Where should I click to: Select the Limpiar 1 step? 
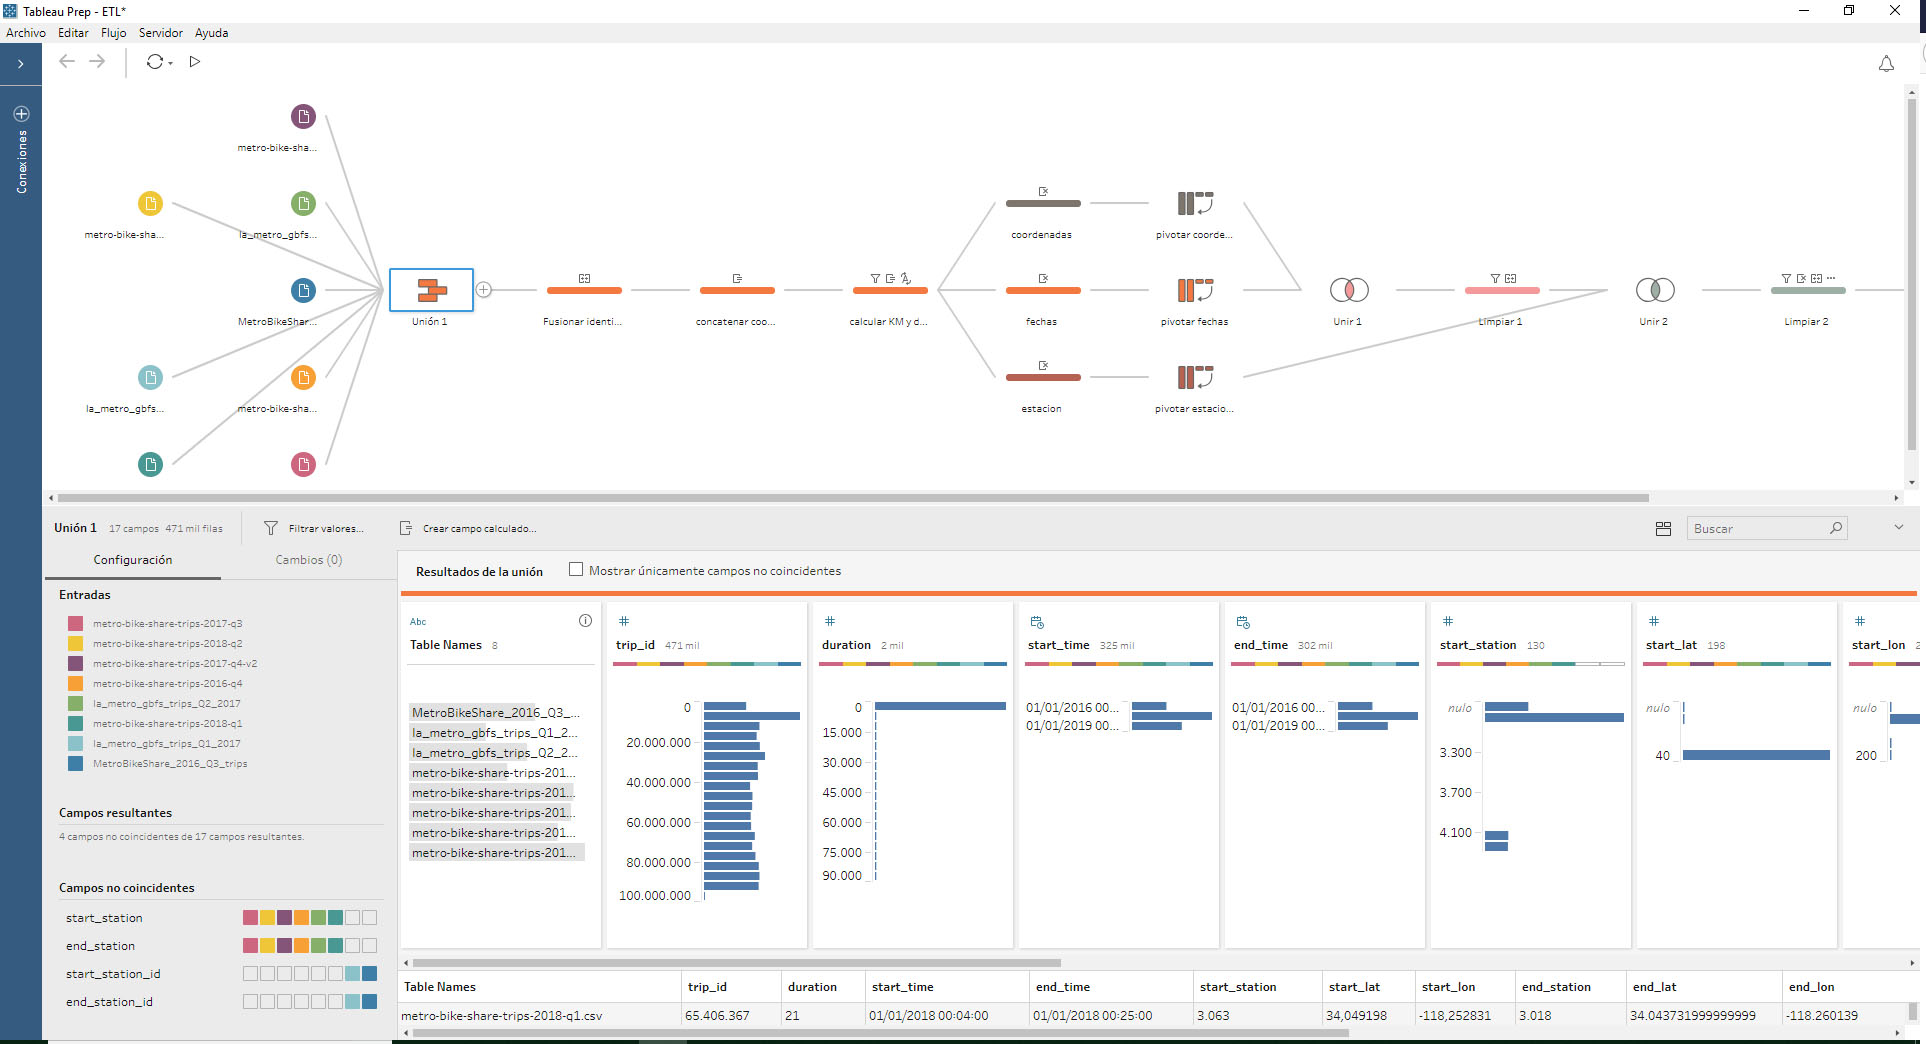coord(1502,290)
